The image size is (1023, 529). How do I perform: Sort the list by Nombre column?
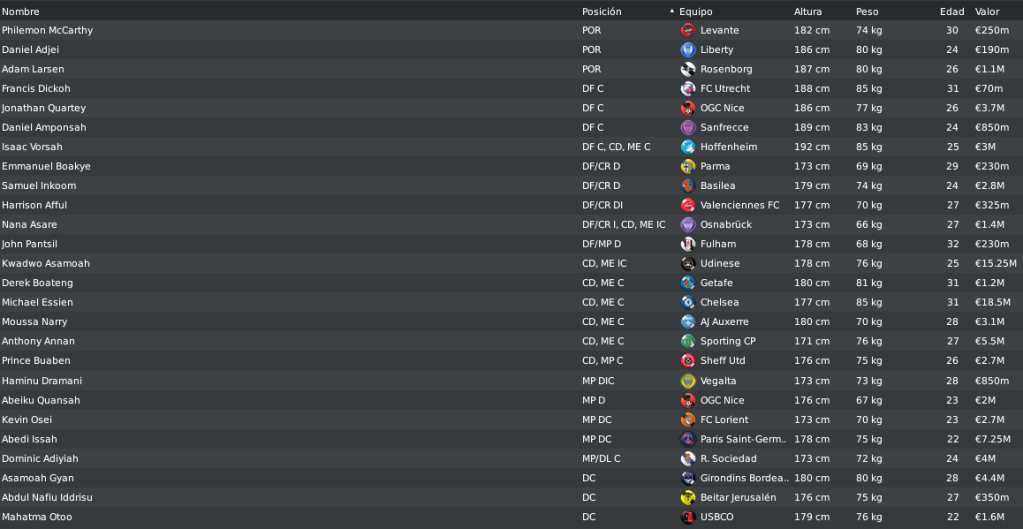coord(20,12)
